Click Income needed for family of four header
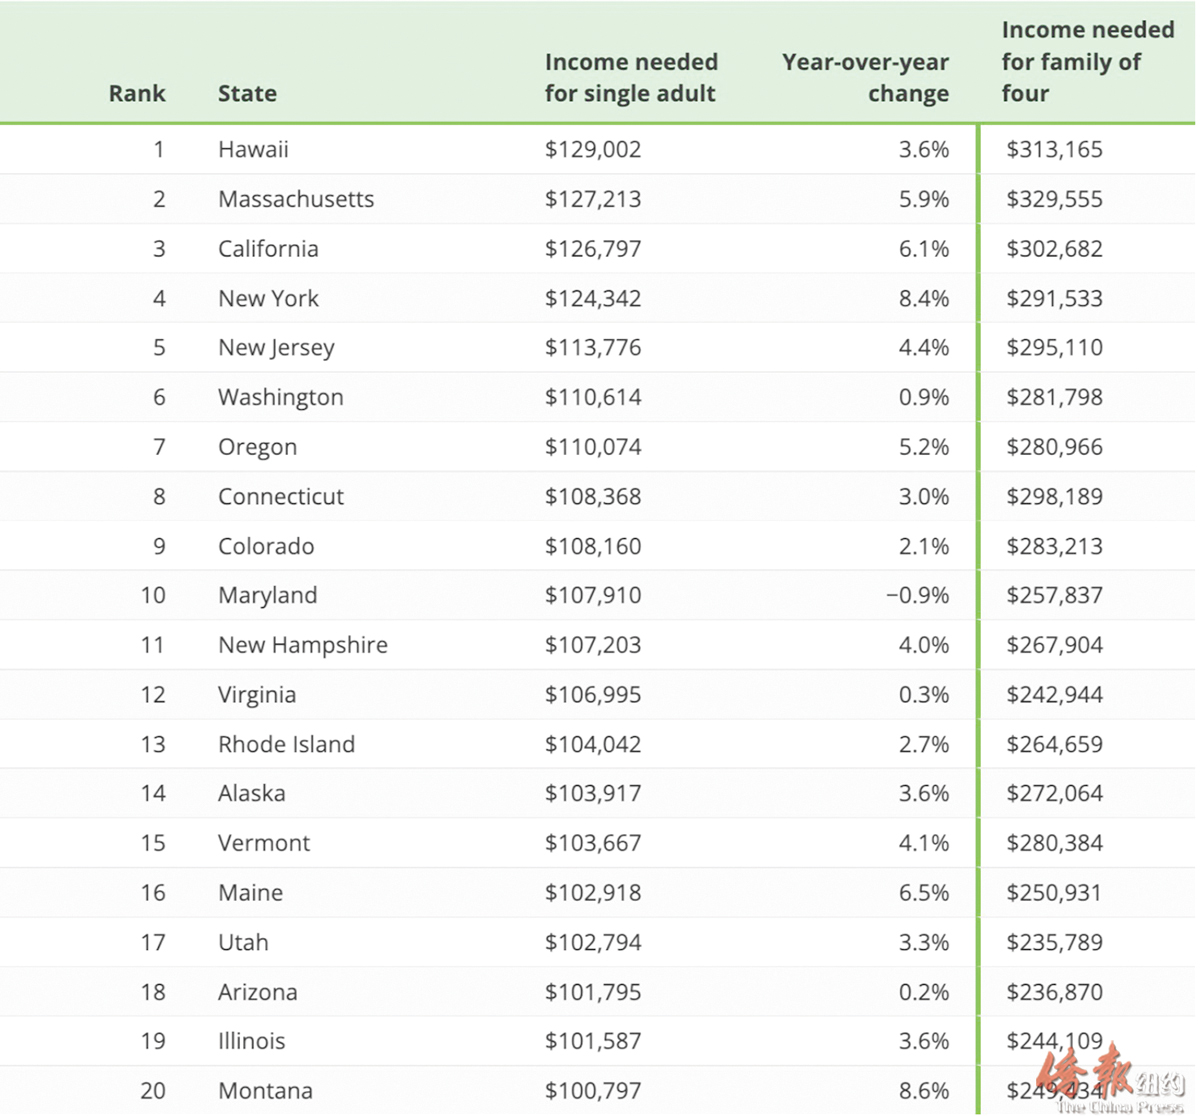The image size is (1200, 1116). pos(1088,61)
